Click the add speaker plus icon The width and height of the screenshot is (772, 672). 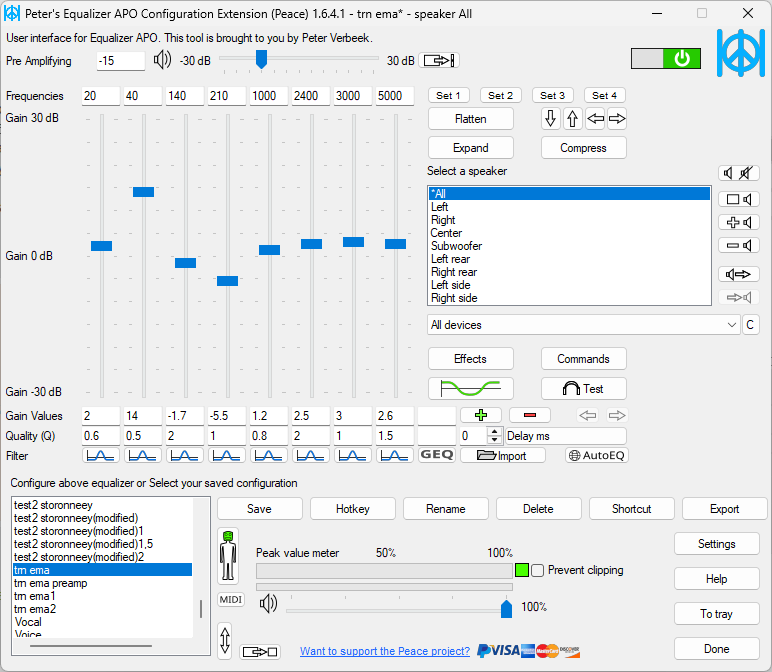pos(739,223)
